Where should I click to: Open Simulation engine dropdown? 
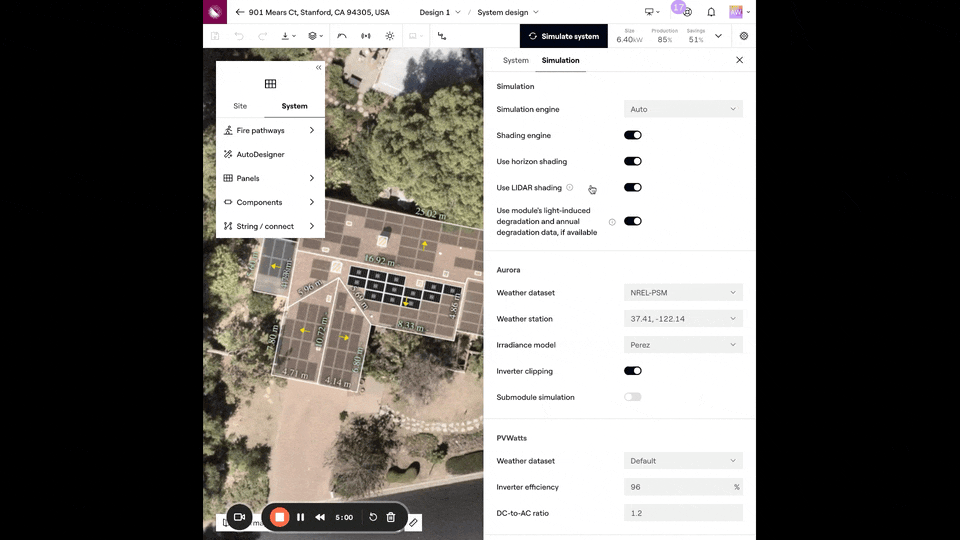(683, 109)
